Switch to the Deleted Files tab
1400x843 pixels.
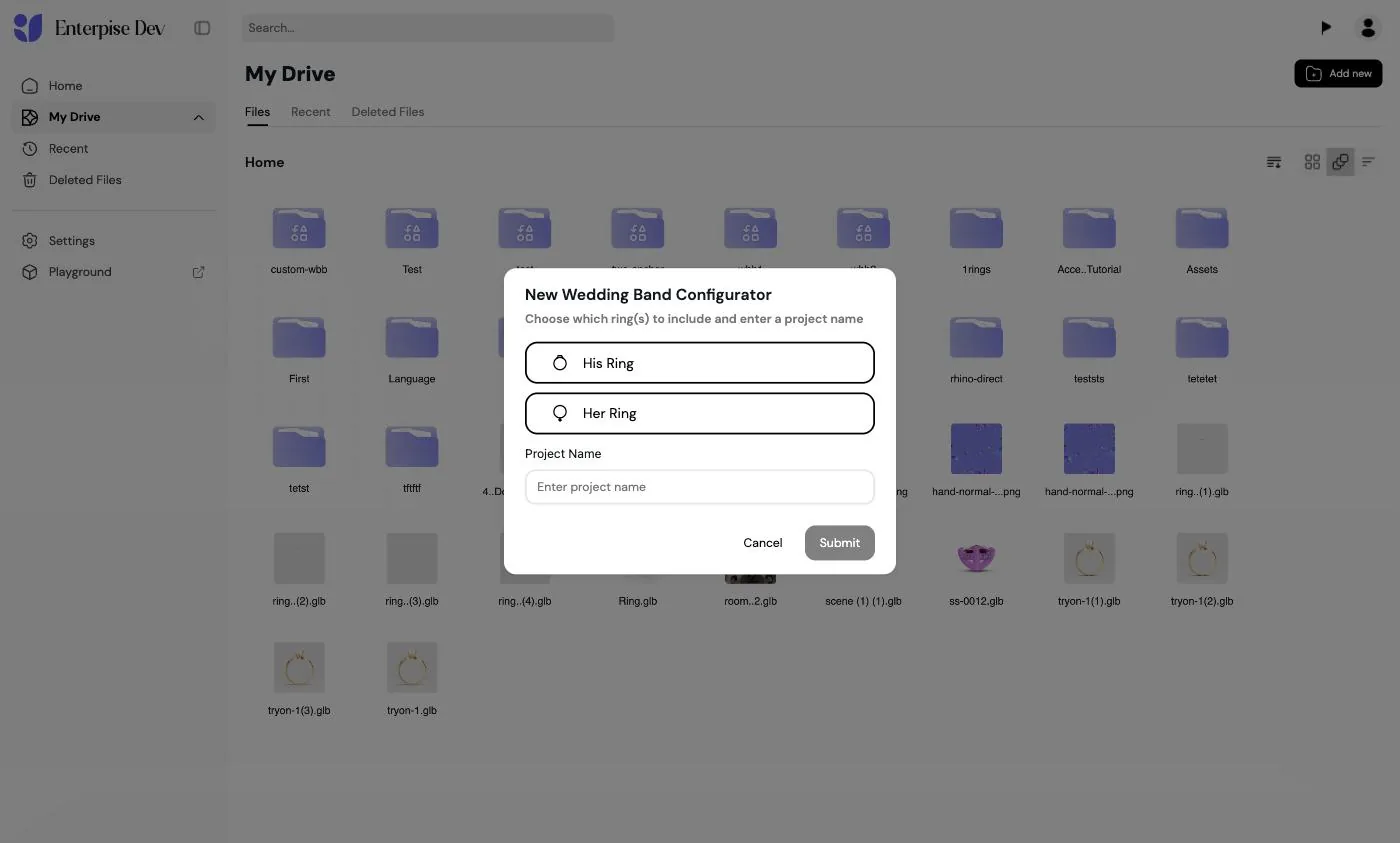click(x=388, y=112)
